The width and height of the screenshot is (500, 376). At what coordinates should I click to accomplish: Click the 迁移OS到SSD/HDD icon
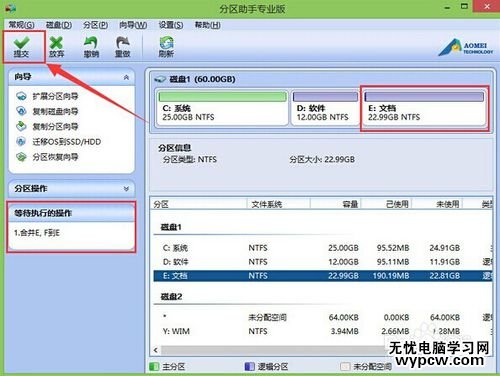(21, 142)
